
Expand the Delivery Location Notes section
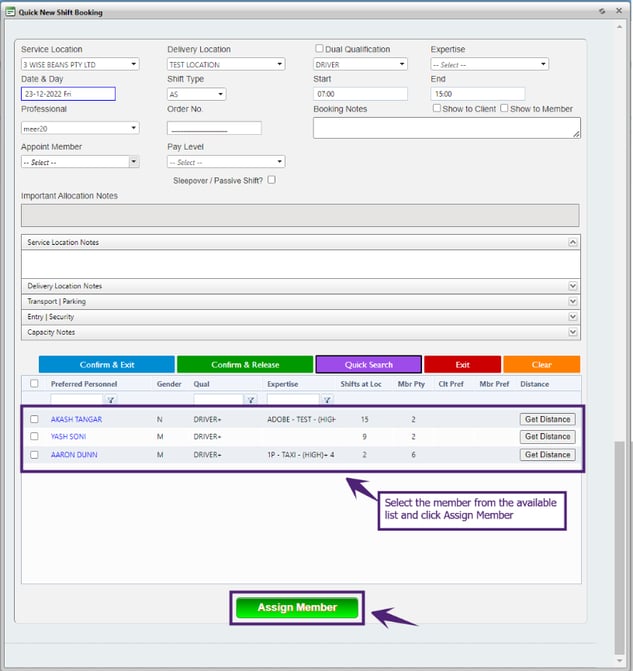tap(573, 286)
